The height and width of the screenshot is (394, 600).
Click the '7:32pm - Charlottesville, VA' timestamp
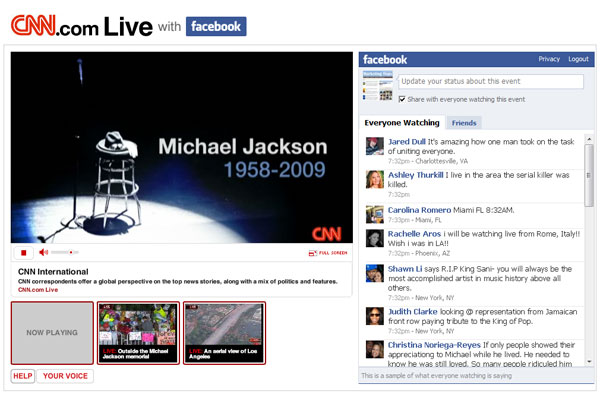pos(428,161)
